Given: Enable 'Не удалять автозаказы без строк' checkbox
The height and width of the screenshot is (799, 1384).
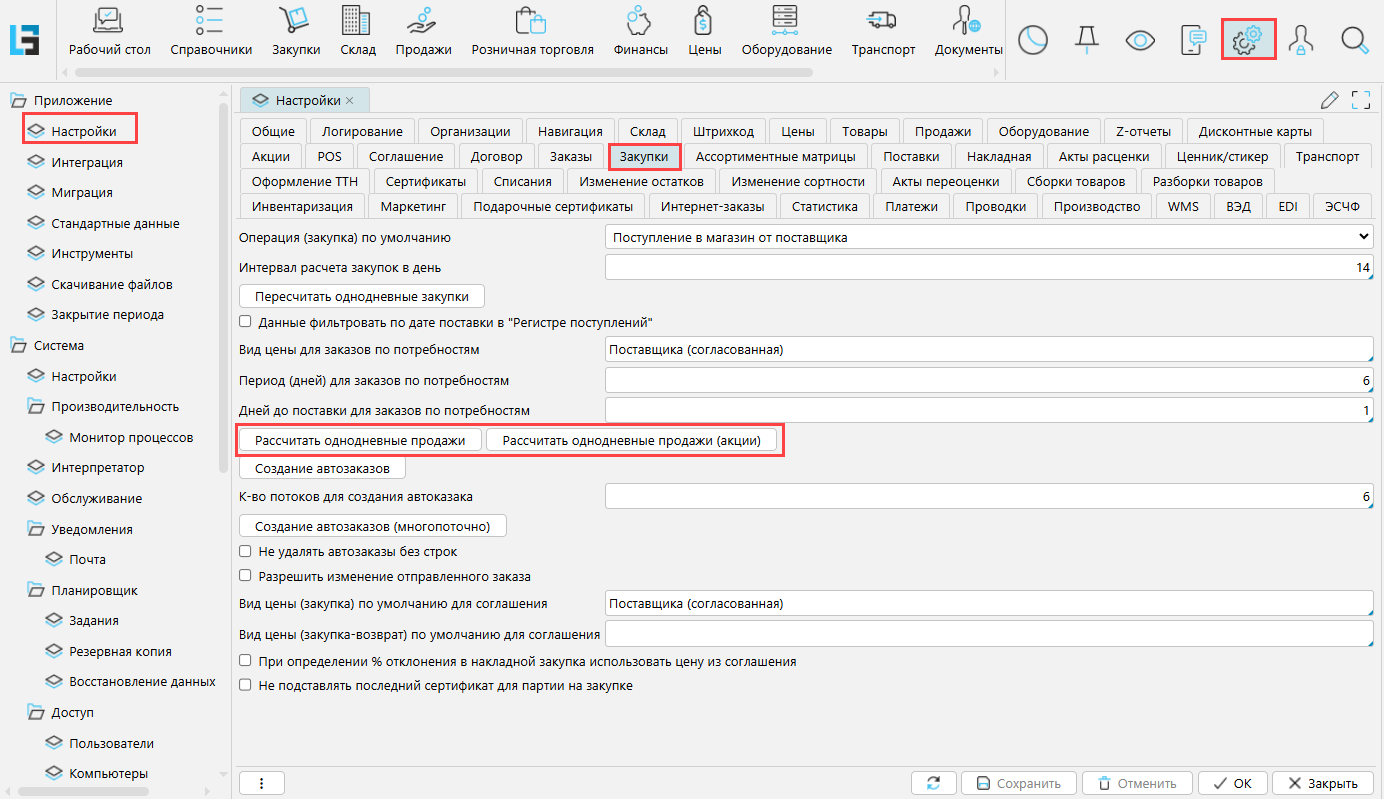Looking at the screenshot, I should [245, 552].
